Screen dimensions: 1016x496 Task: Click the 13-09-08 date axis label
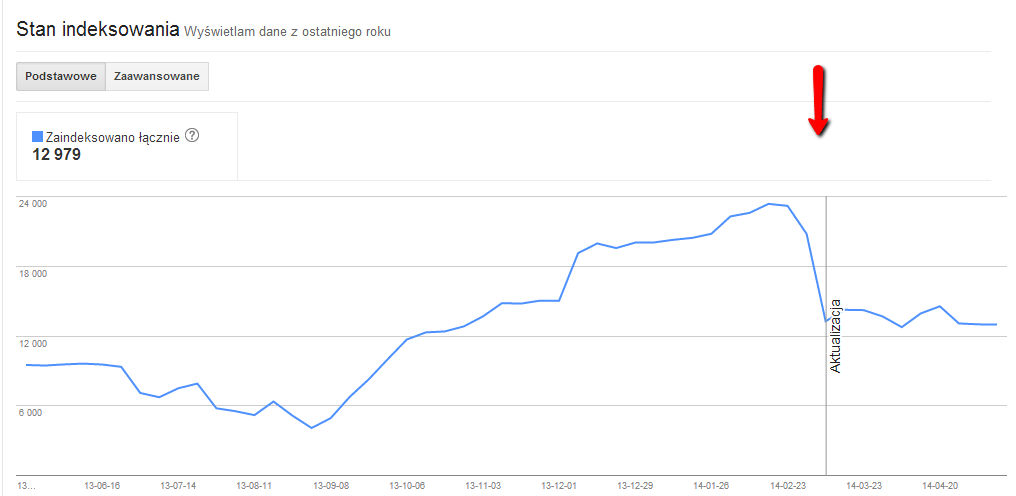[329, 486]
